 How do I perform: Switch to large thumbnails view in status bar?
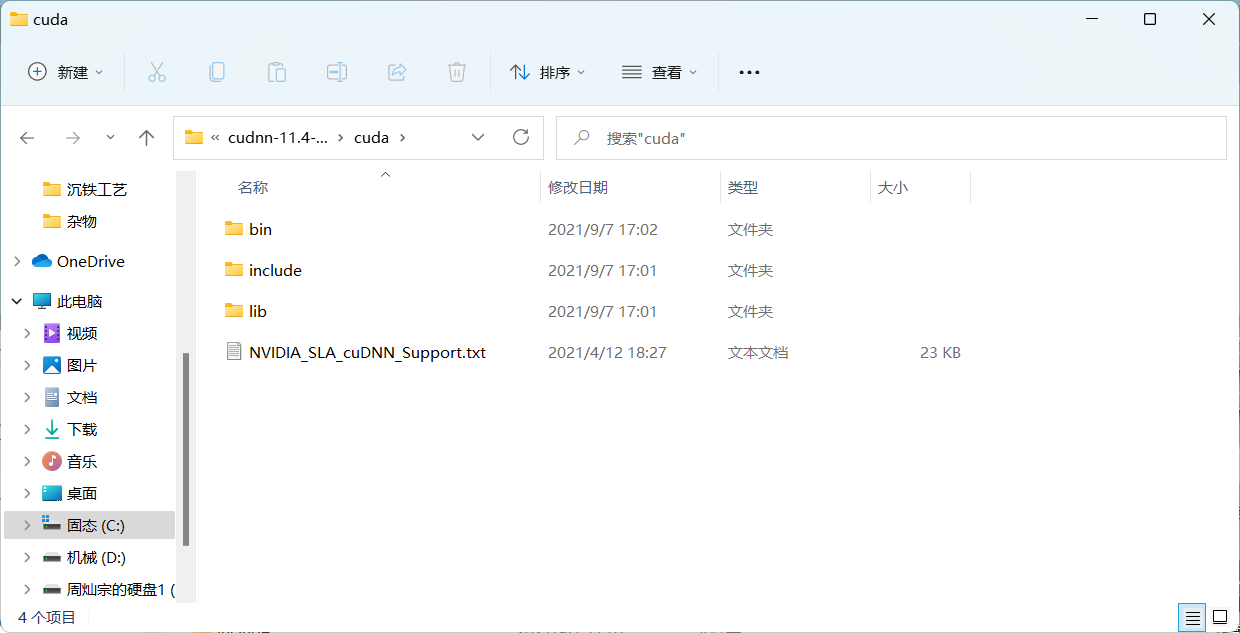[x=1220, y=617]
